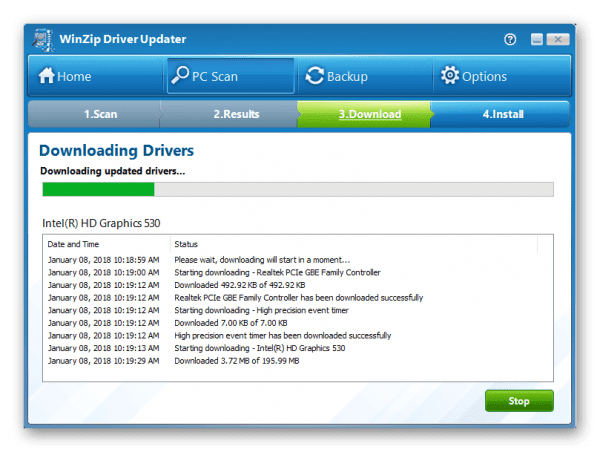This screenshot has width=600, height=452.
Task: Click timestamp 10:18:59 AM
Action: [103, 260]
